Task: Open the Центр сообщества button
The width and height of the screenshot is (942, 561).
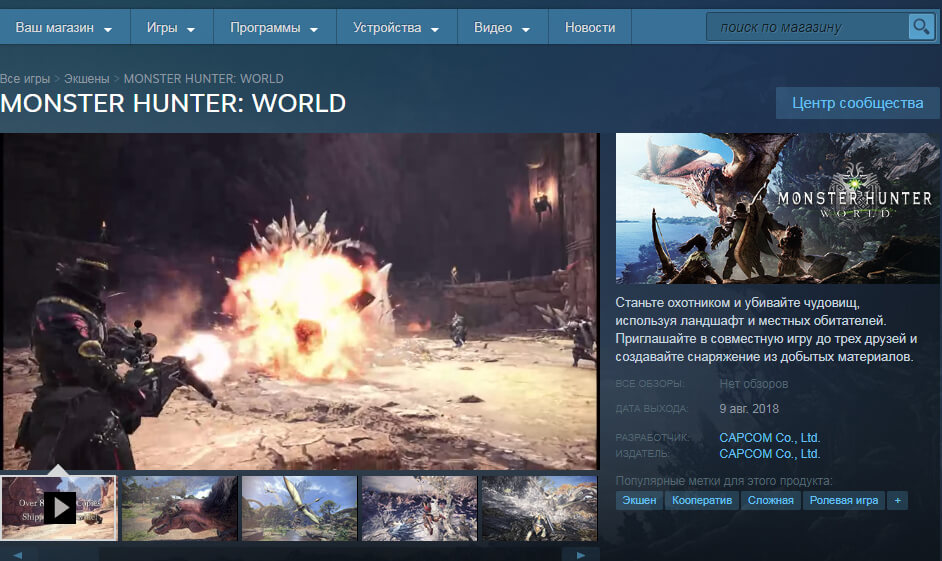Action: click(x=857, y=103)
